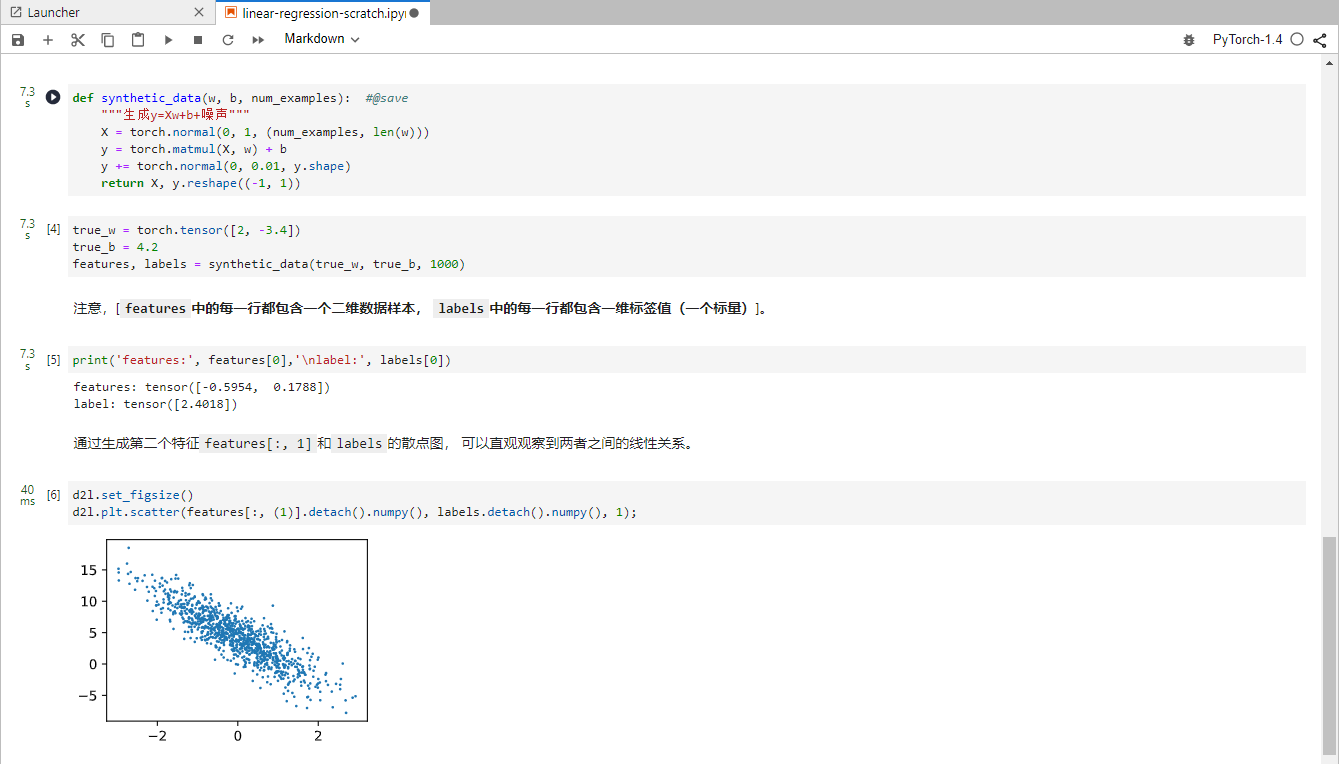Interrupt the kernel using the stop icon
Viewport: 1339px width, 764px height.
tap(196, 39)
